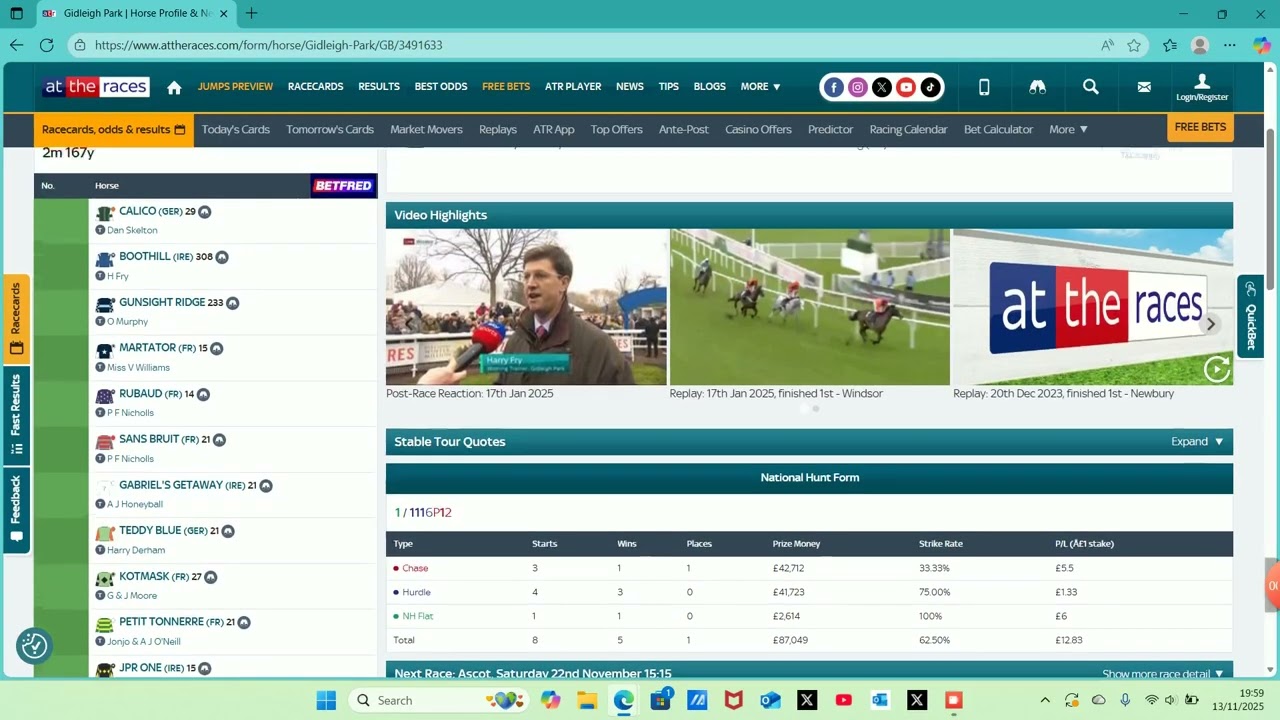Open the Feedback side tab
Screen dimensions: 1280x720
16,510
